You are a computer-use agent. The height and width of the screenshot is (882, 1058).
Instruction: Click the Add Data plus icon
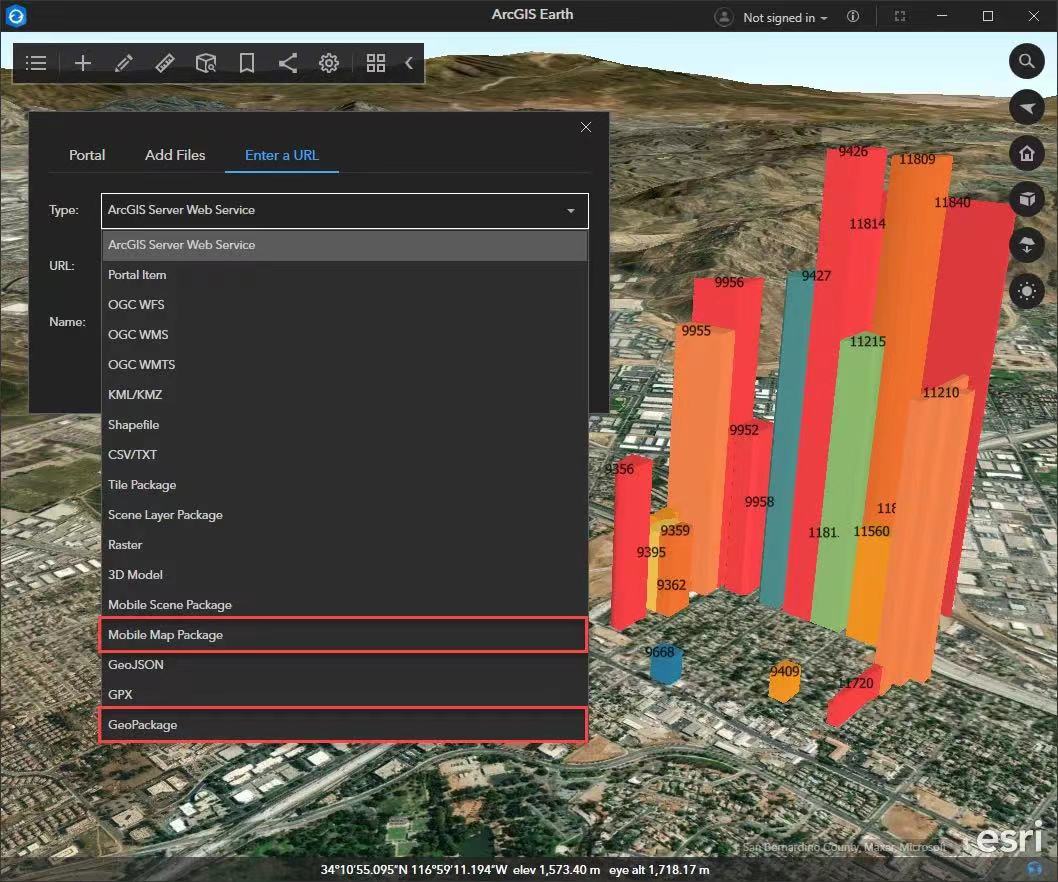click(x=83, y=63)
